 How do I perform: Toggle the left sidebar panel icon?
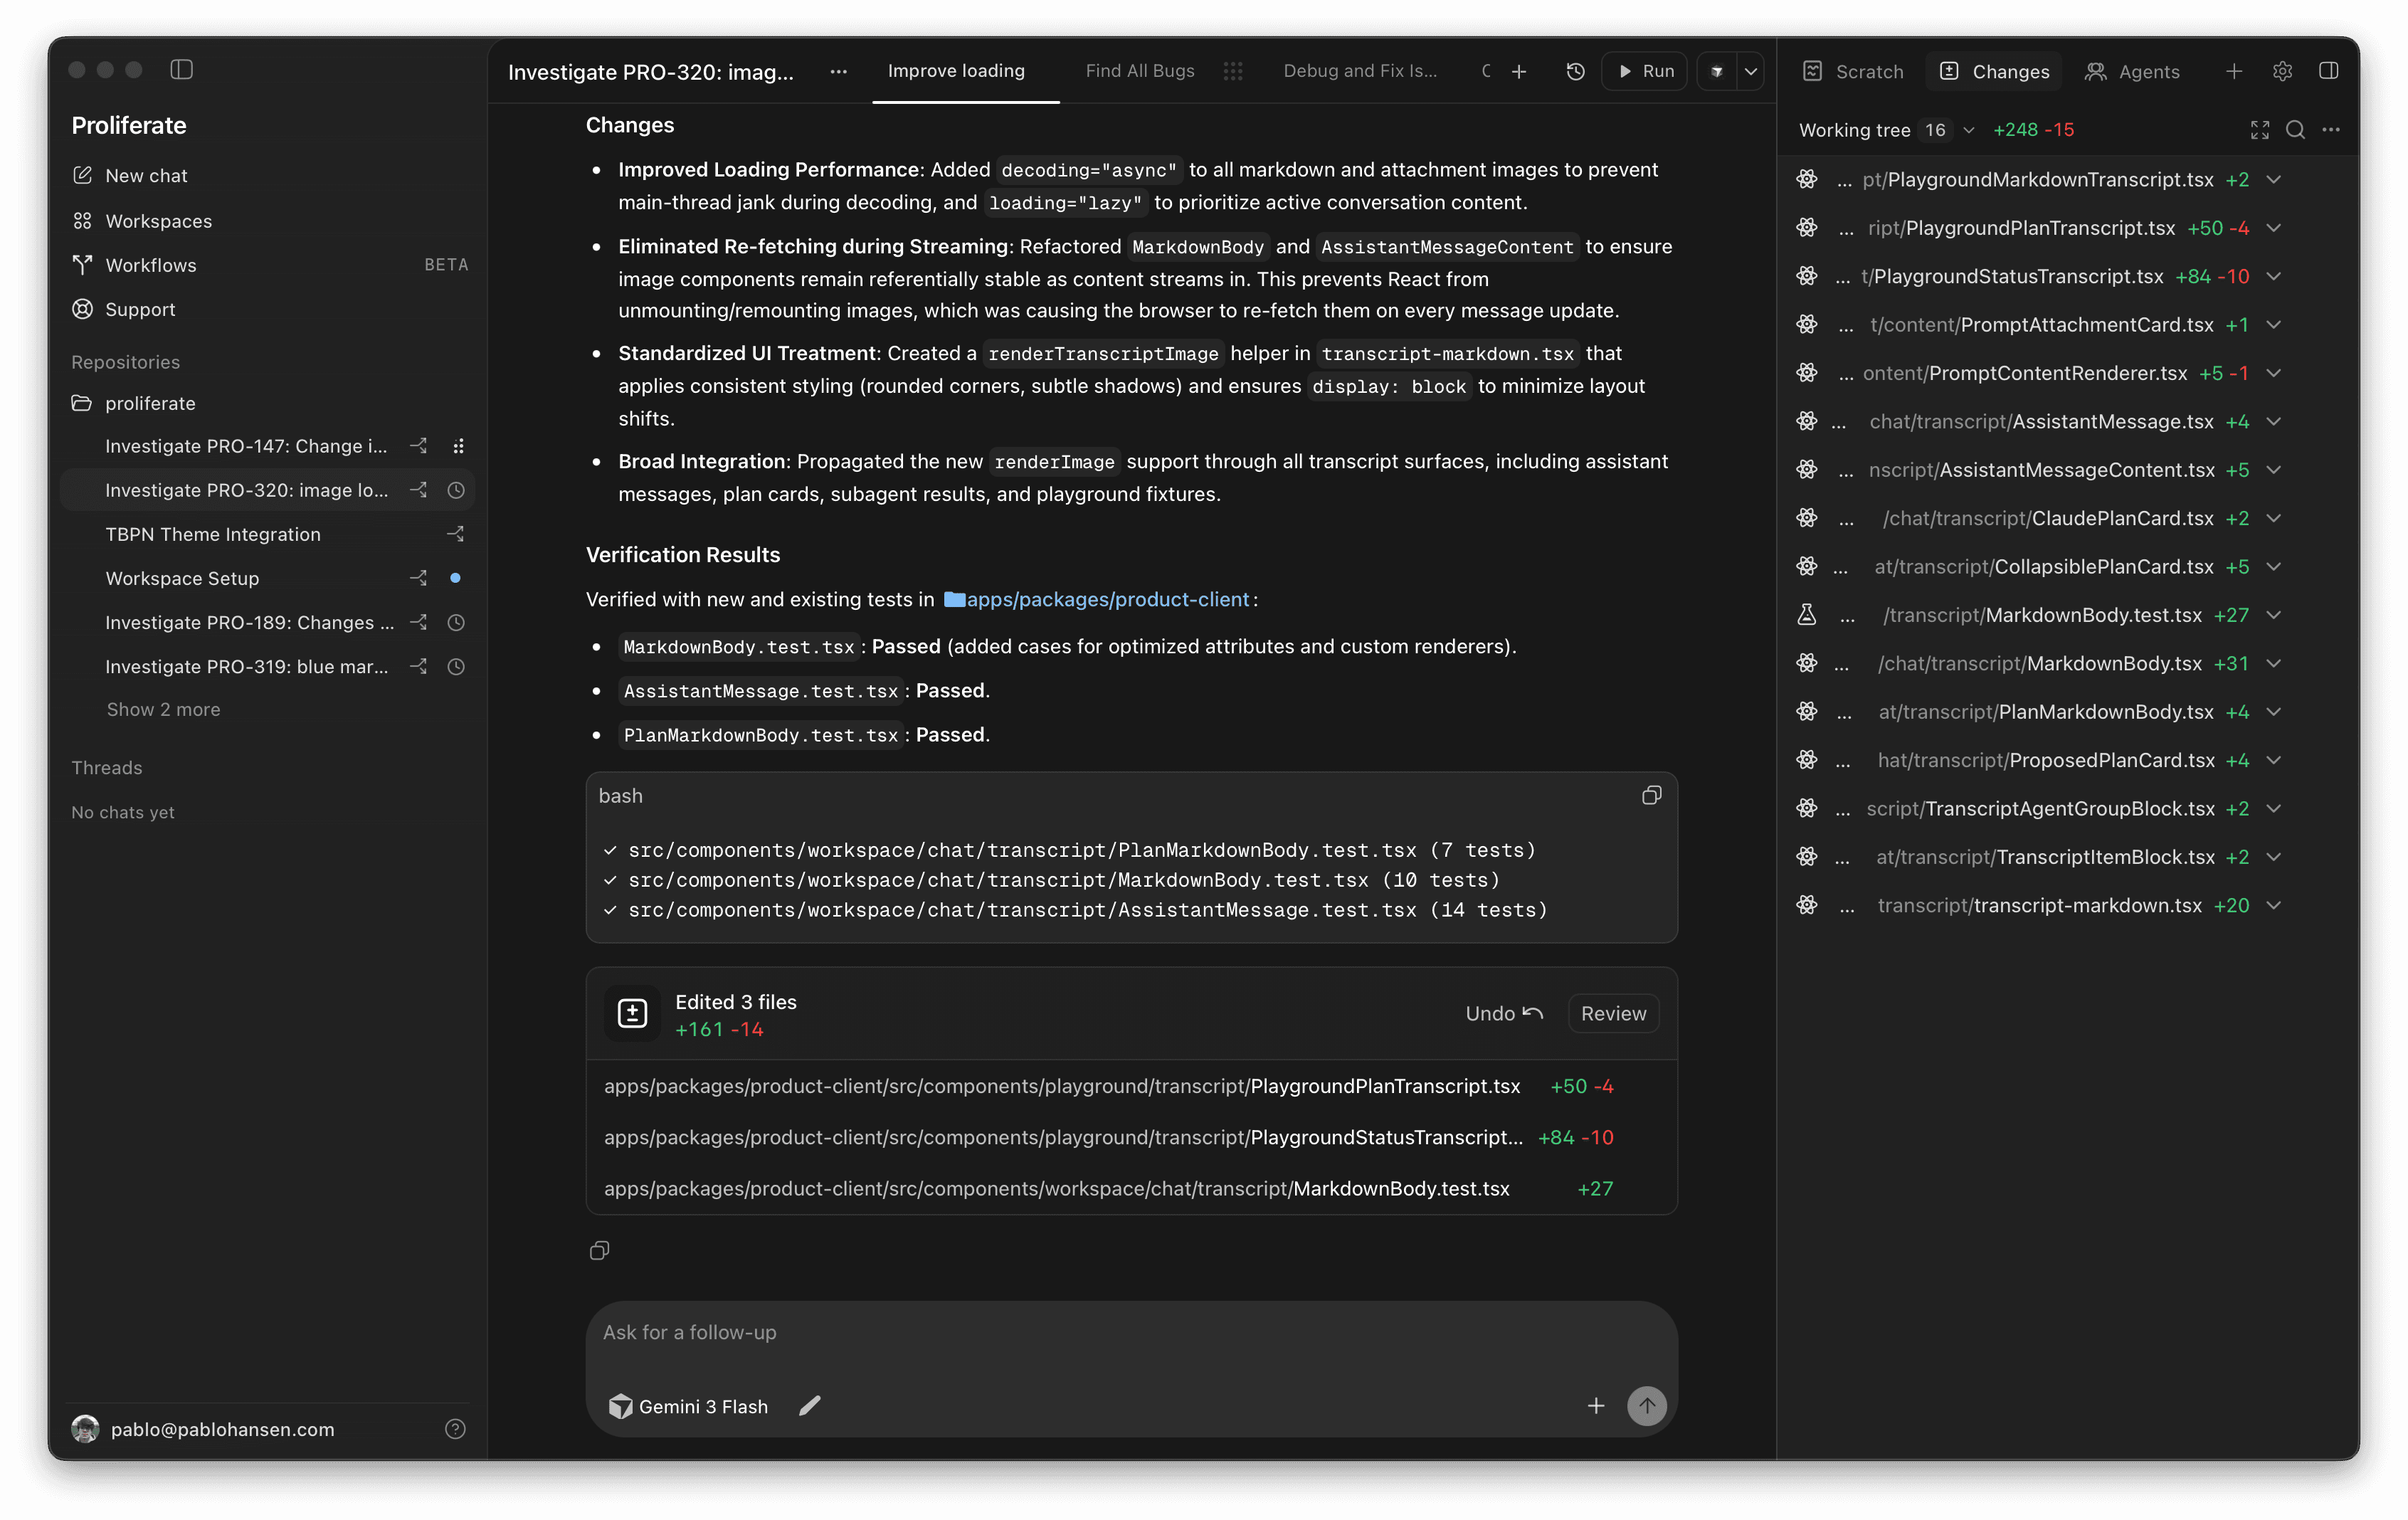pos(181,69)
